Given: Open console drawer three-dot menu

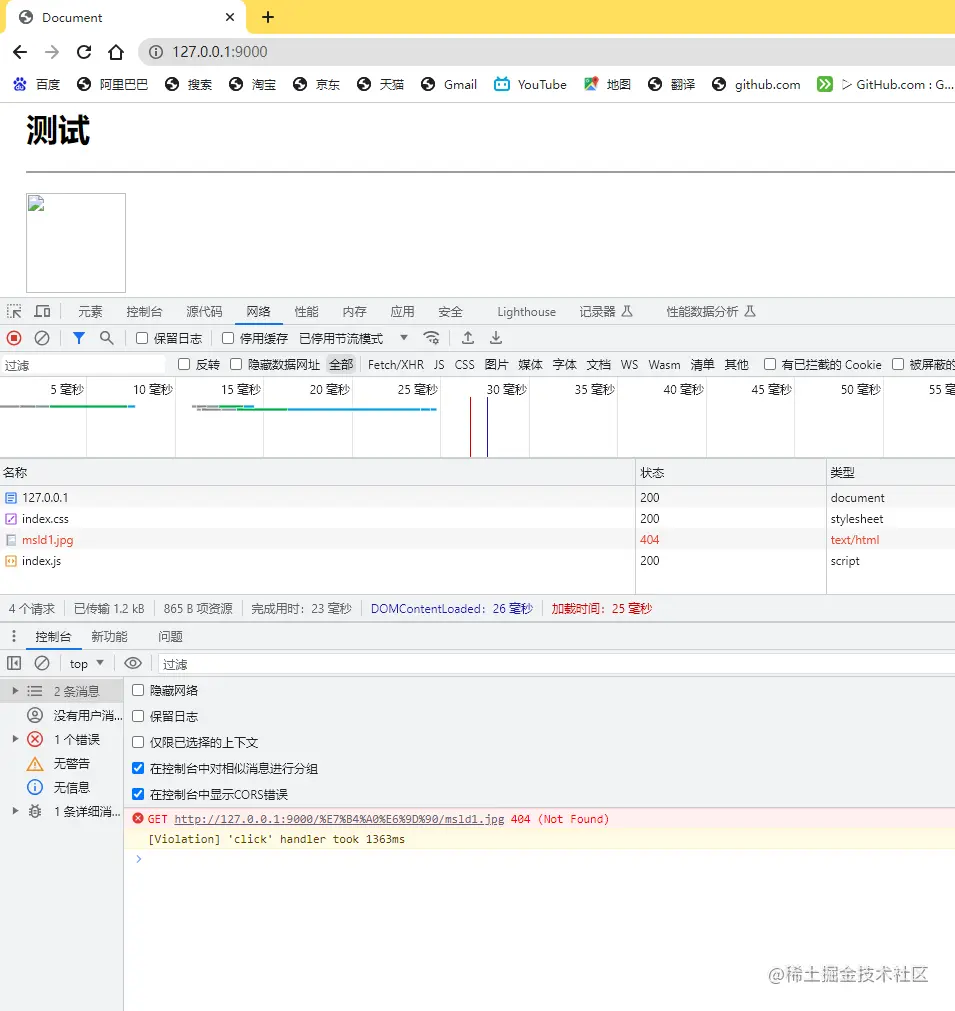Looking at the screenshot, I should coord(14,636).
